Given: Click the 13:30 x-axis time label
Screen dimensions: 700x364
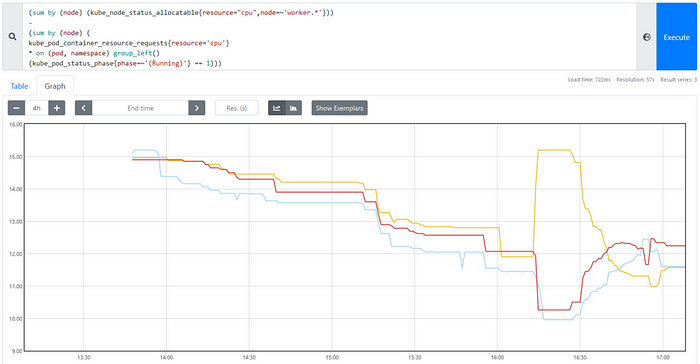Looking at the screenshot, I should click(84, 358).
